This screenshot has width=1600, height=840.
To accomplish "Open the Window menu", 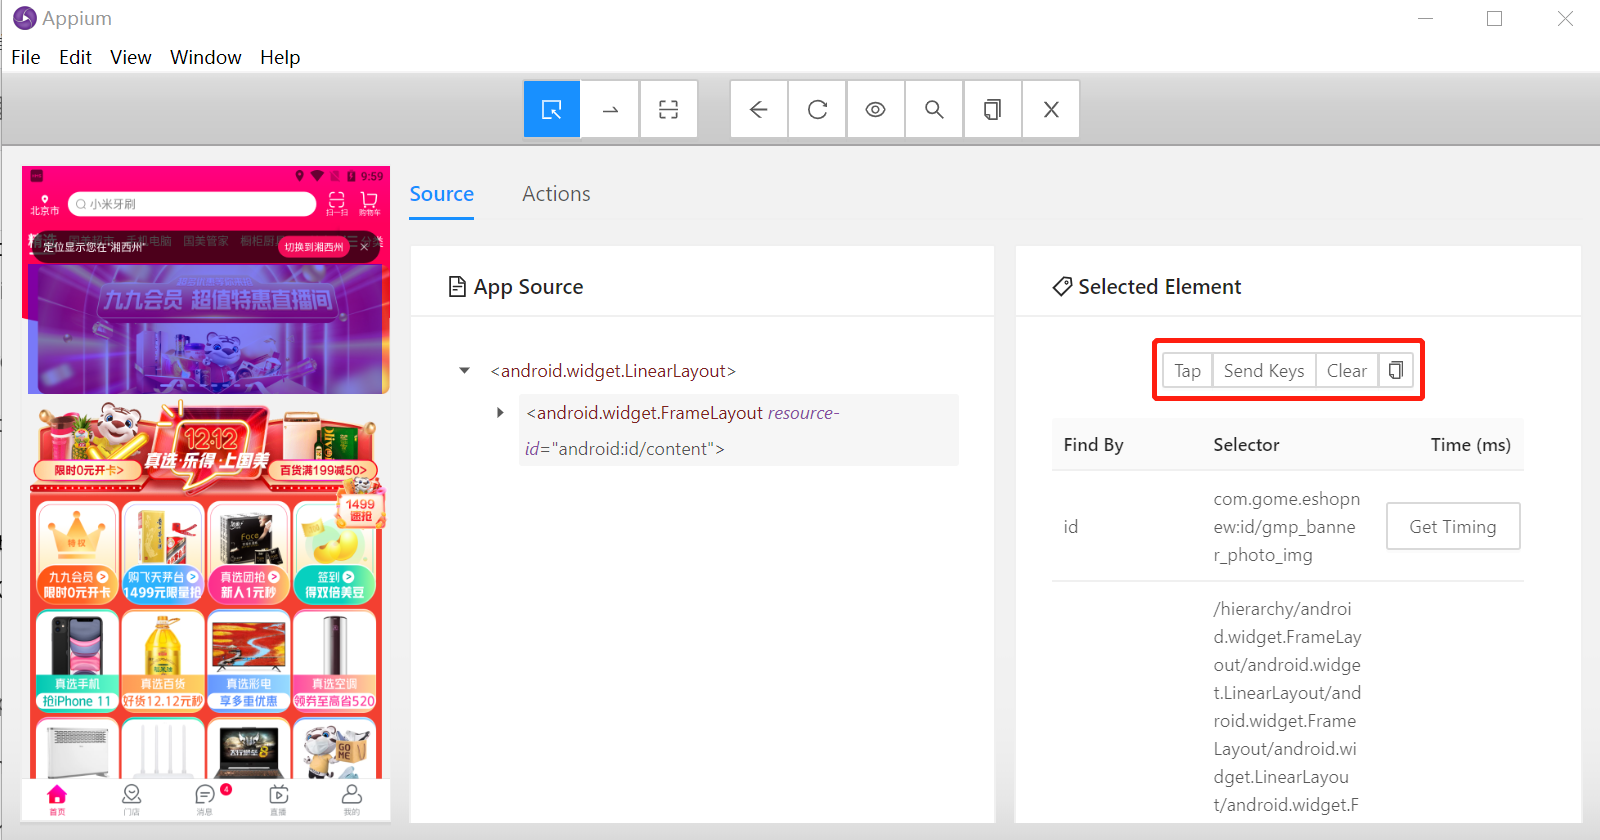I will click(206, 57).
